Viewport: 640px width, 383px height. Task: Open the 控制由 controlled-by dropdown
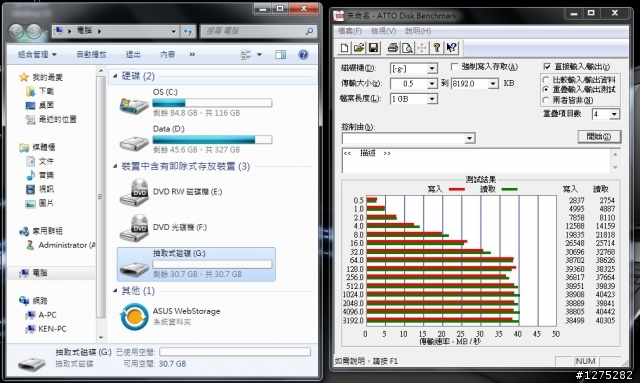tap(469, 138)
